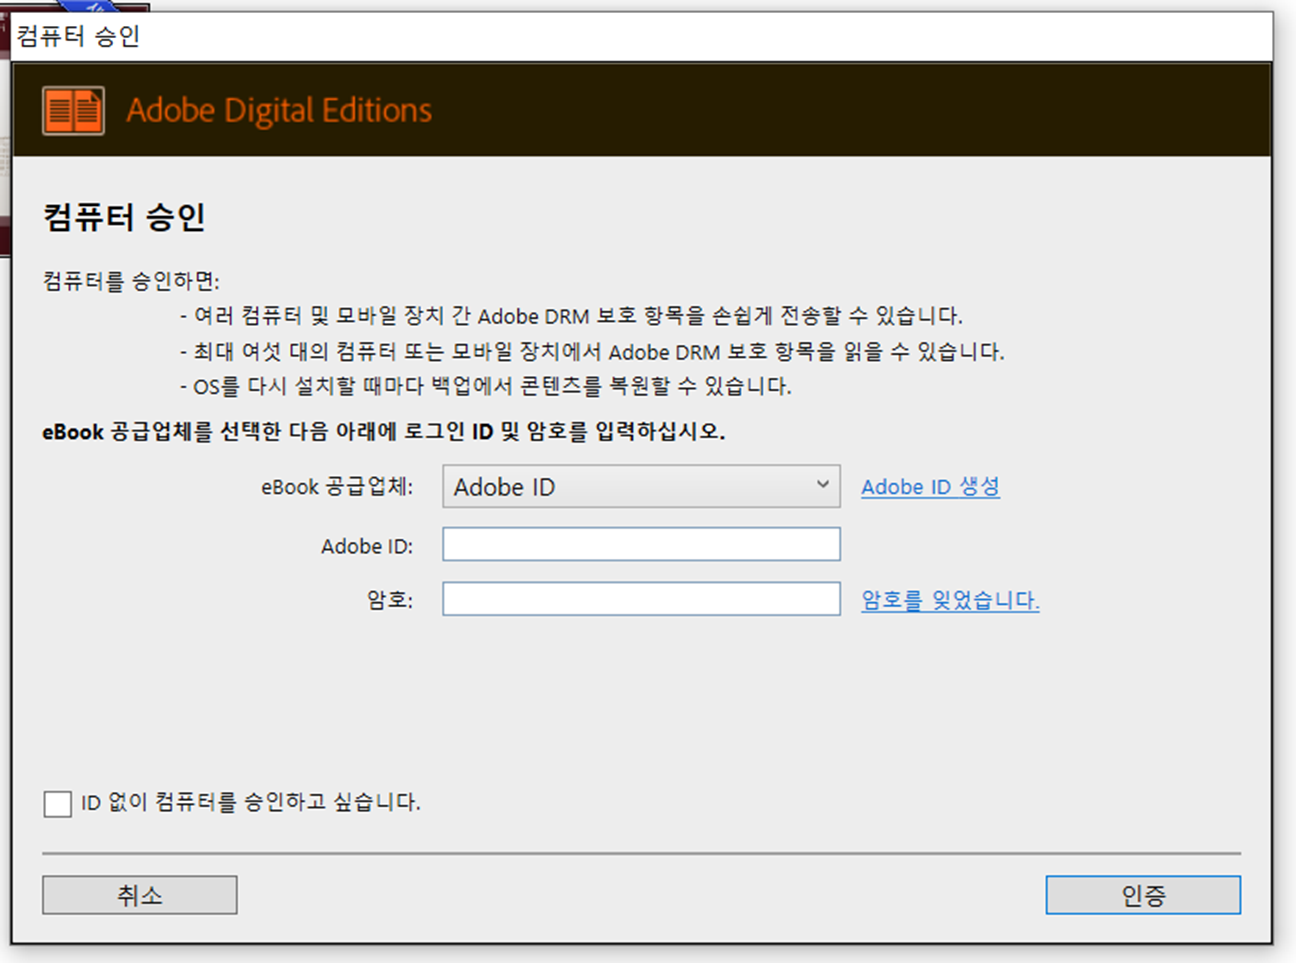Image resolution: width=1296 pixels, height=963 pixels.
Task: Enable ID 없이 컴퓨터를 승인하고 싶습니다 checkbox
Action: (58, 803)
